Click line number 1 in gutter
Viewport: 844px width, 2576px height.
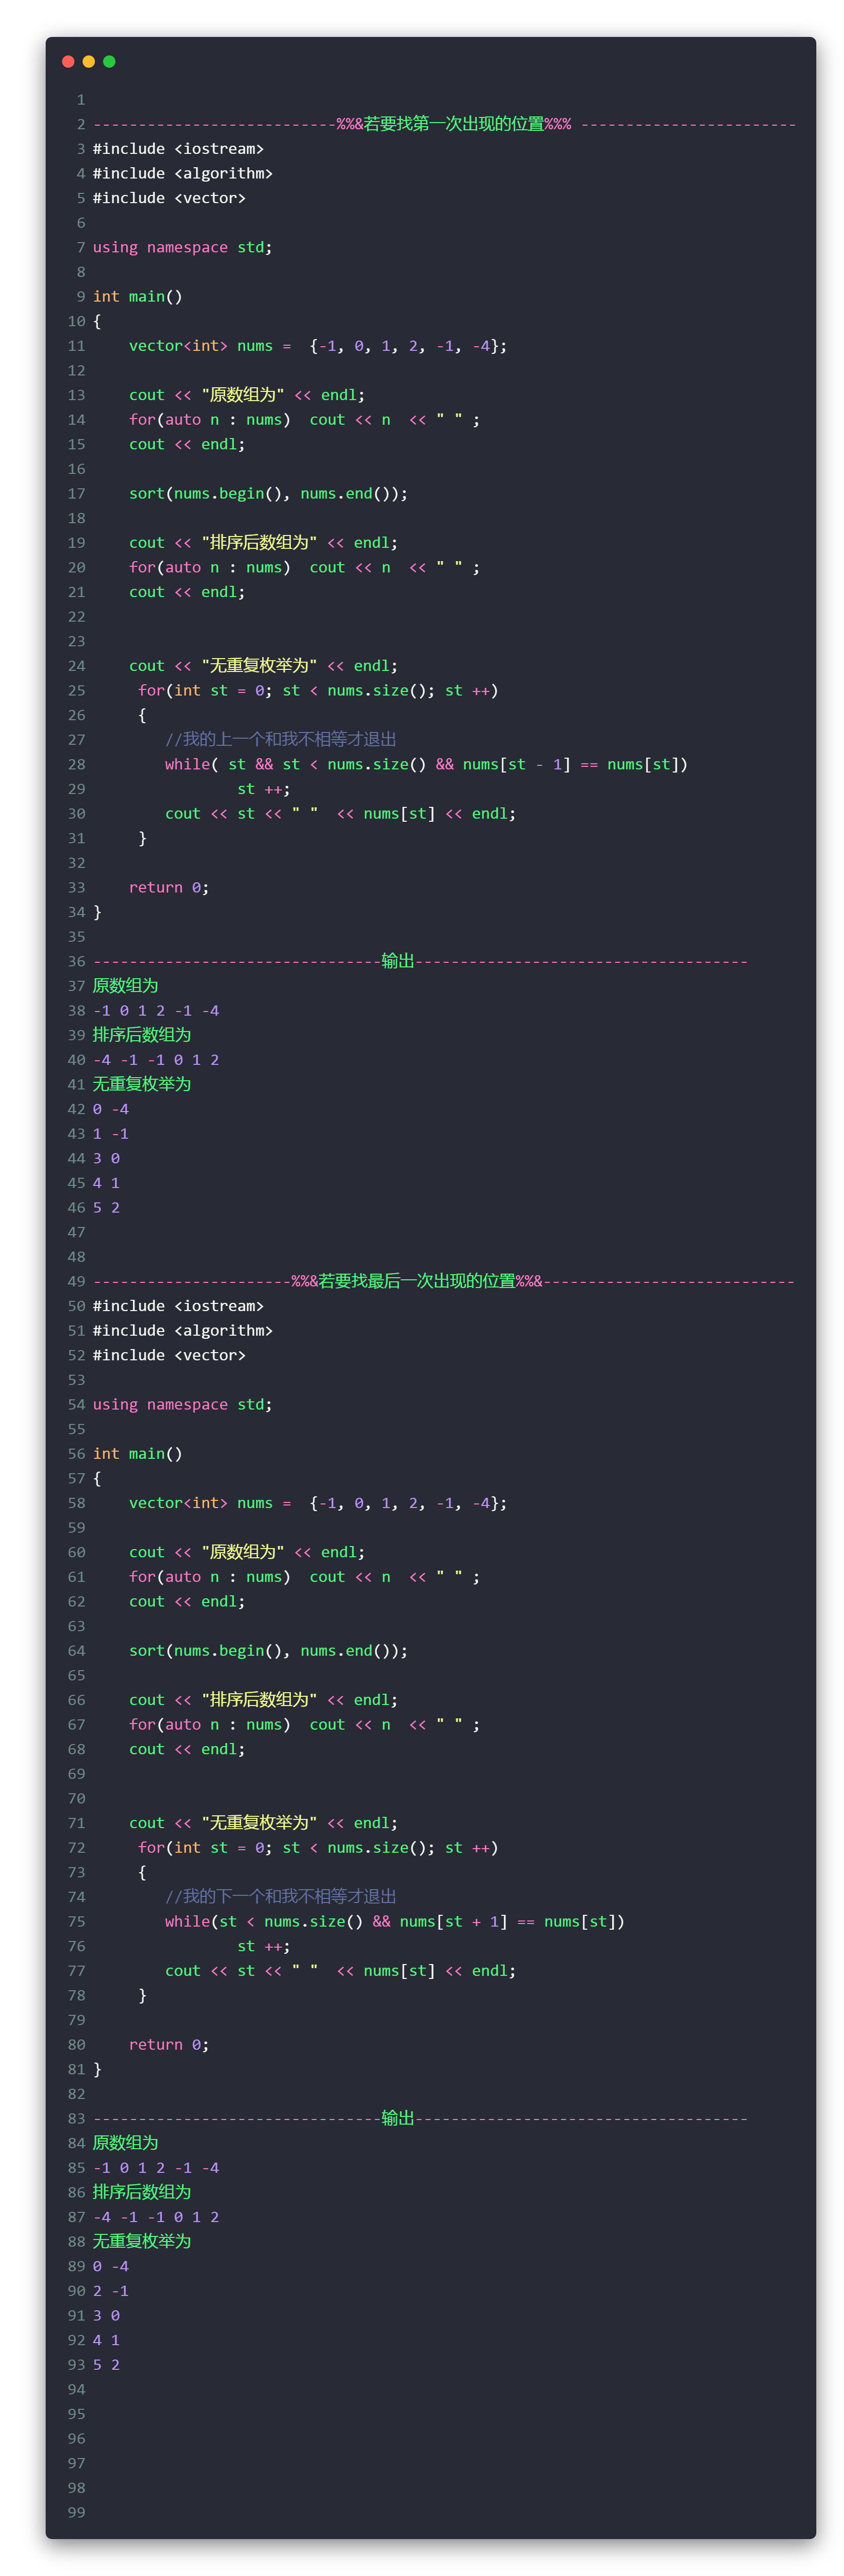pos(81,100)
